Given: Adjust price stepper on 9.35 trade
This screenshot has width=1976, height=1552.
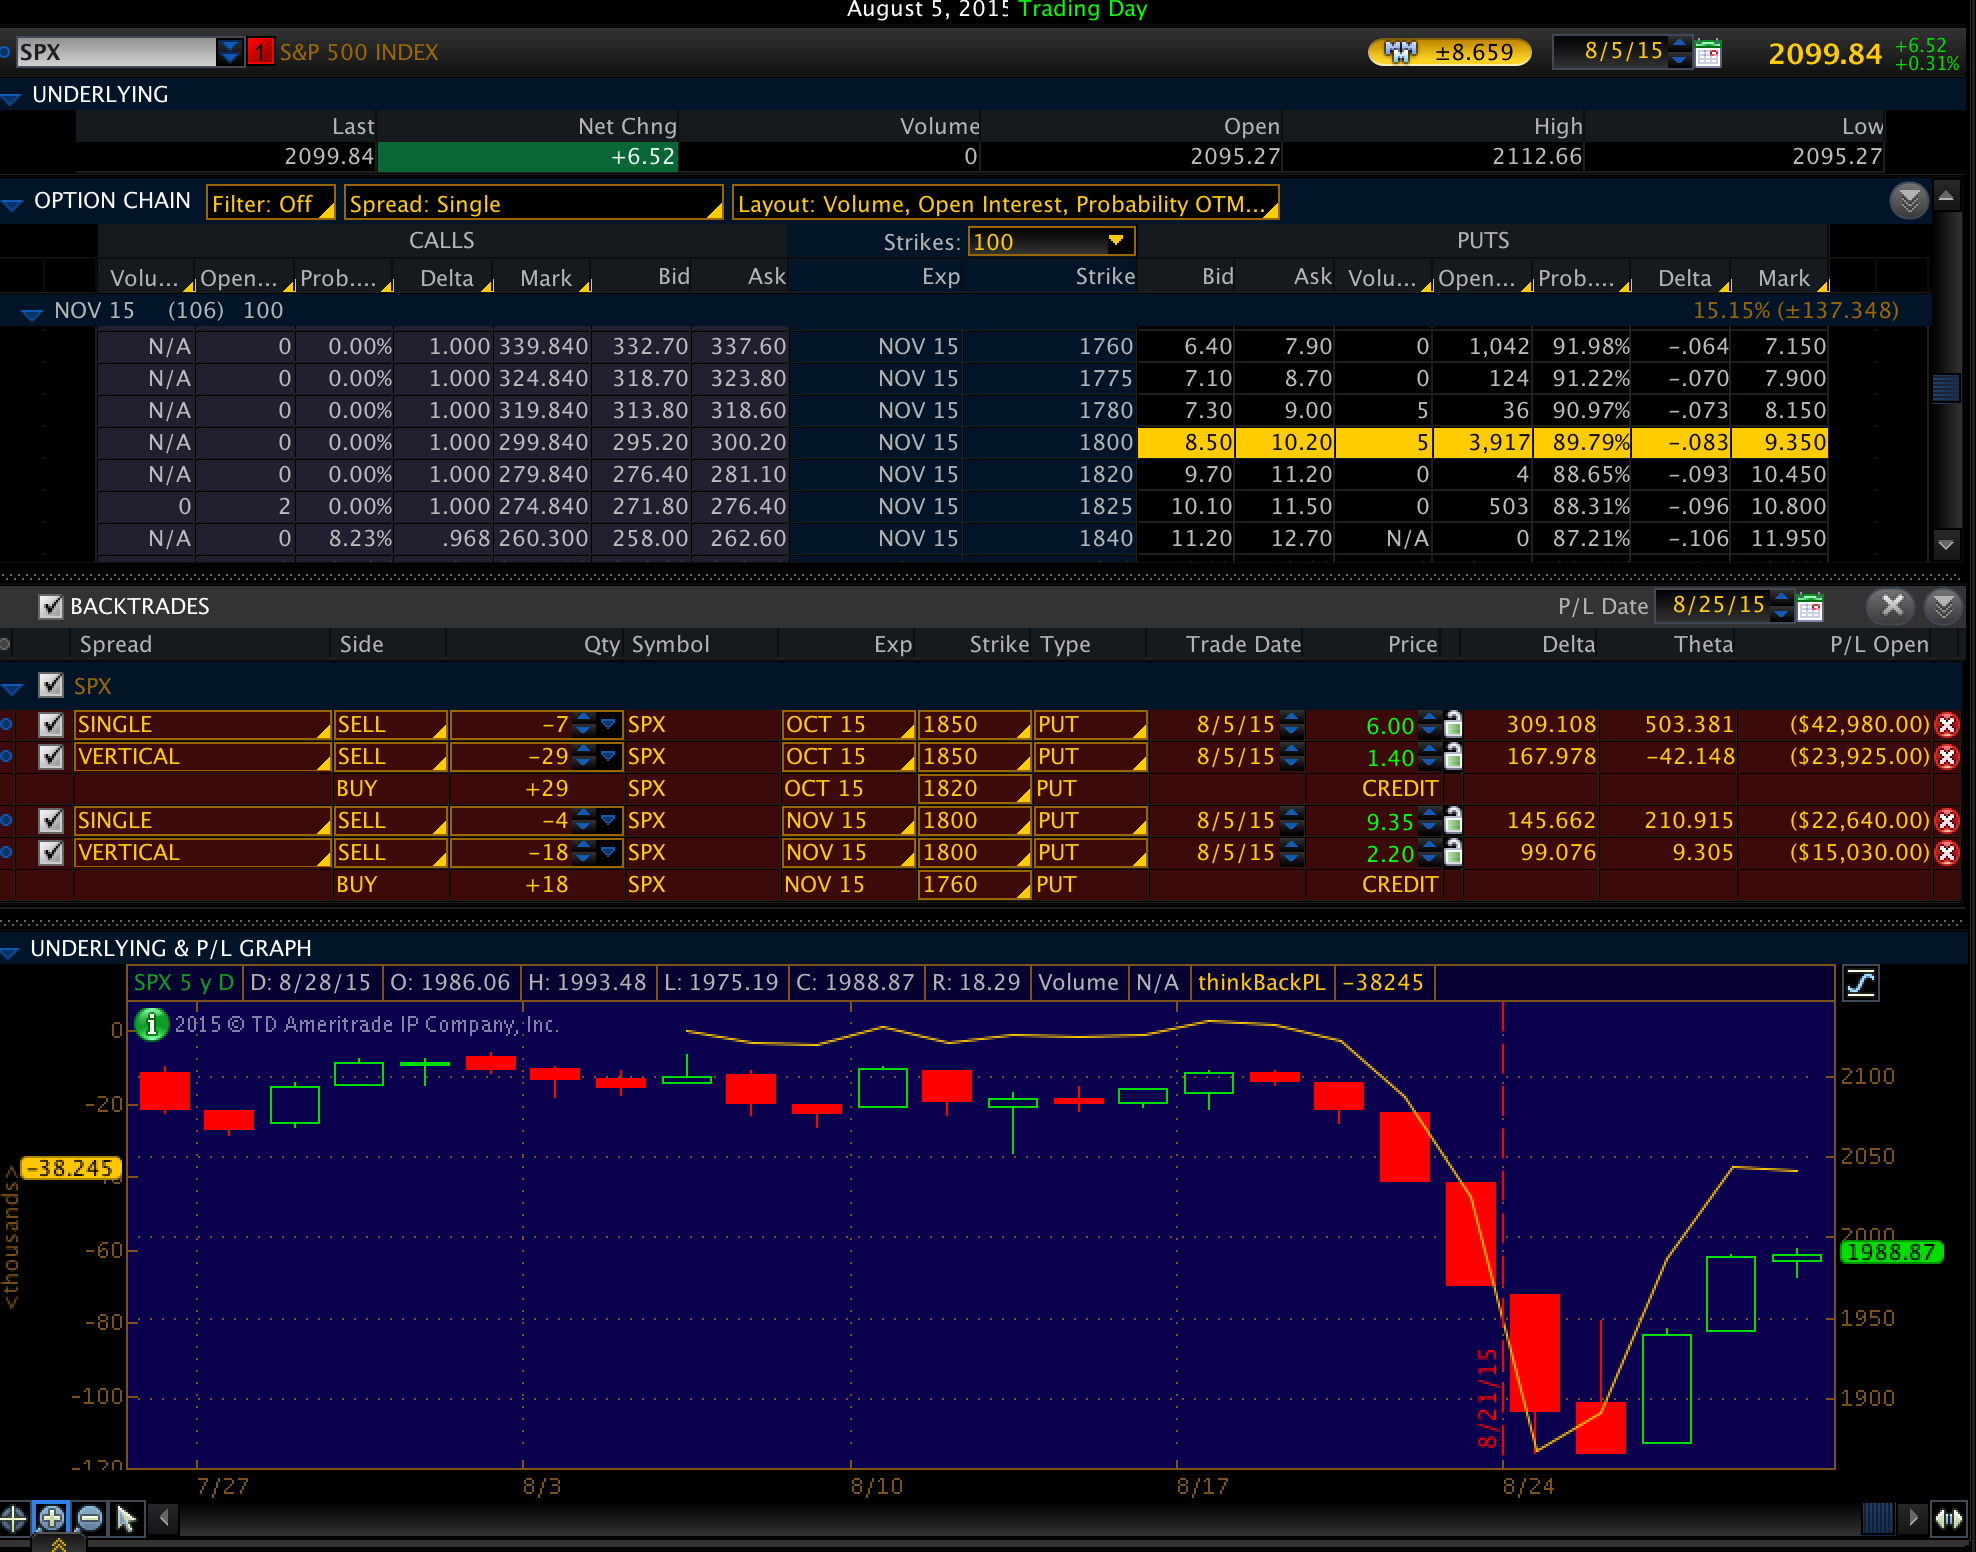Looking at the screenshot, I should click(x=1430, y=820).
